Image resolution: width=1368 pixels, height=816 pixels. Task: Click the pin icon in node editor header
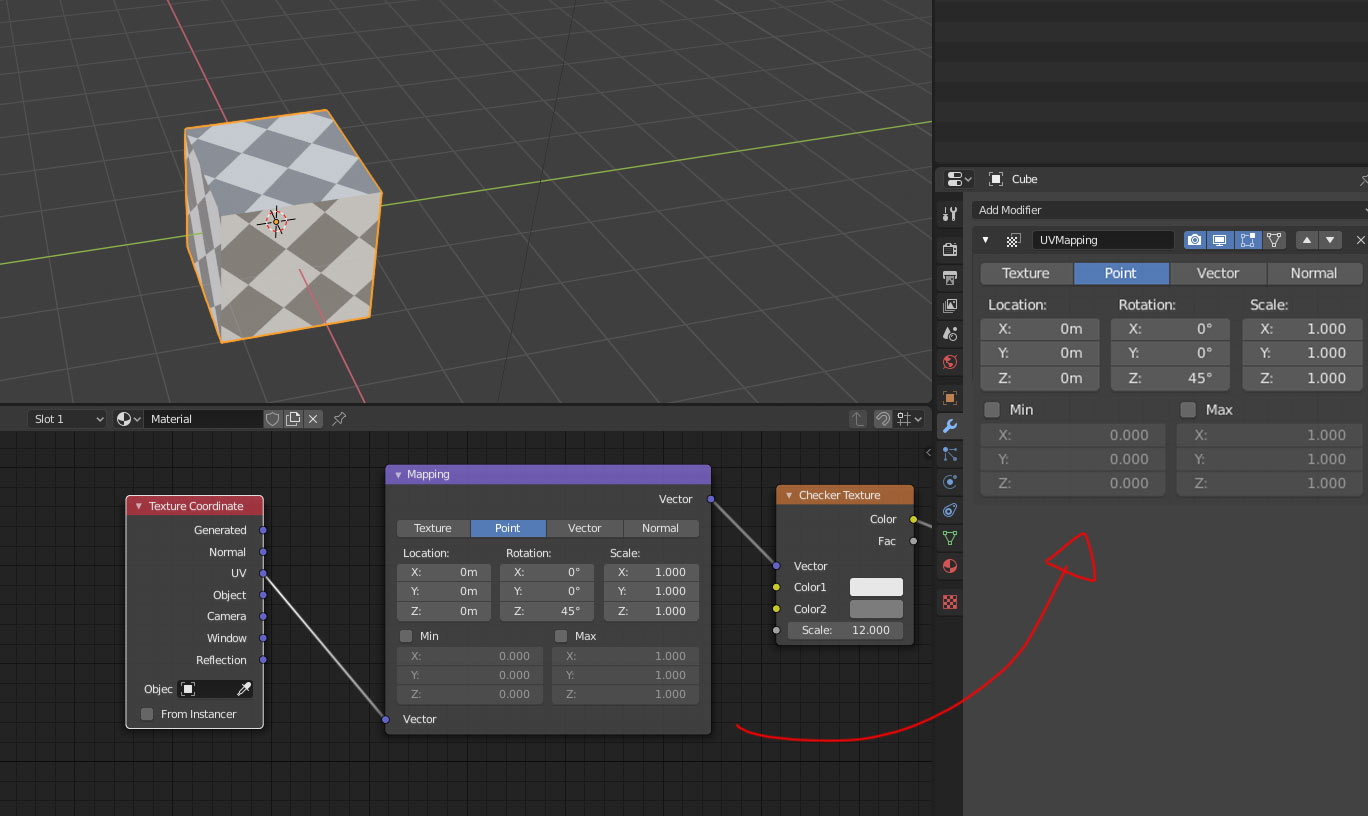(339, 419)
